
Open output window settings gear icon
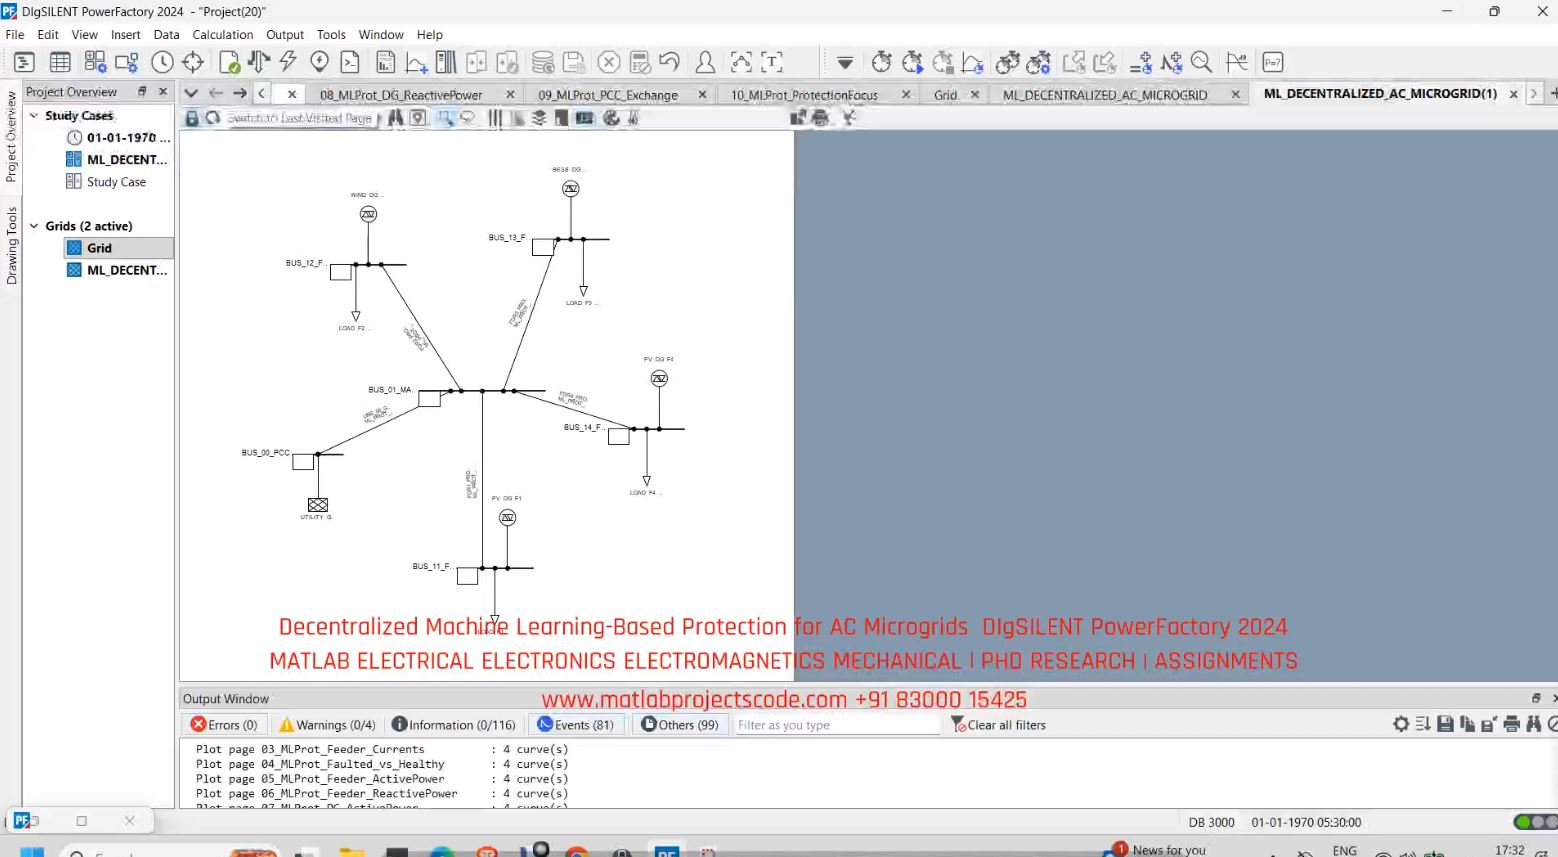(x=1401, y=724)
